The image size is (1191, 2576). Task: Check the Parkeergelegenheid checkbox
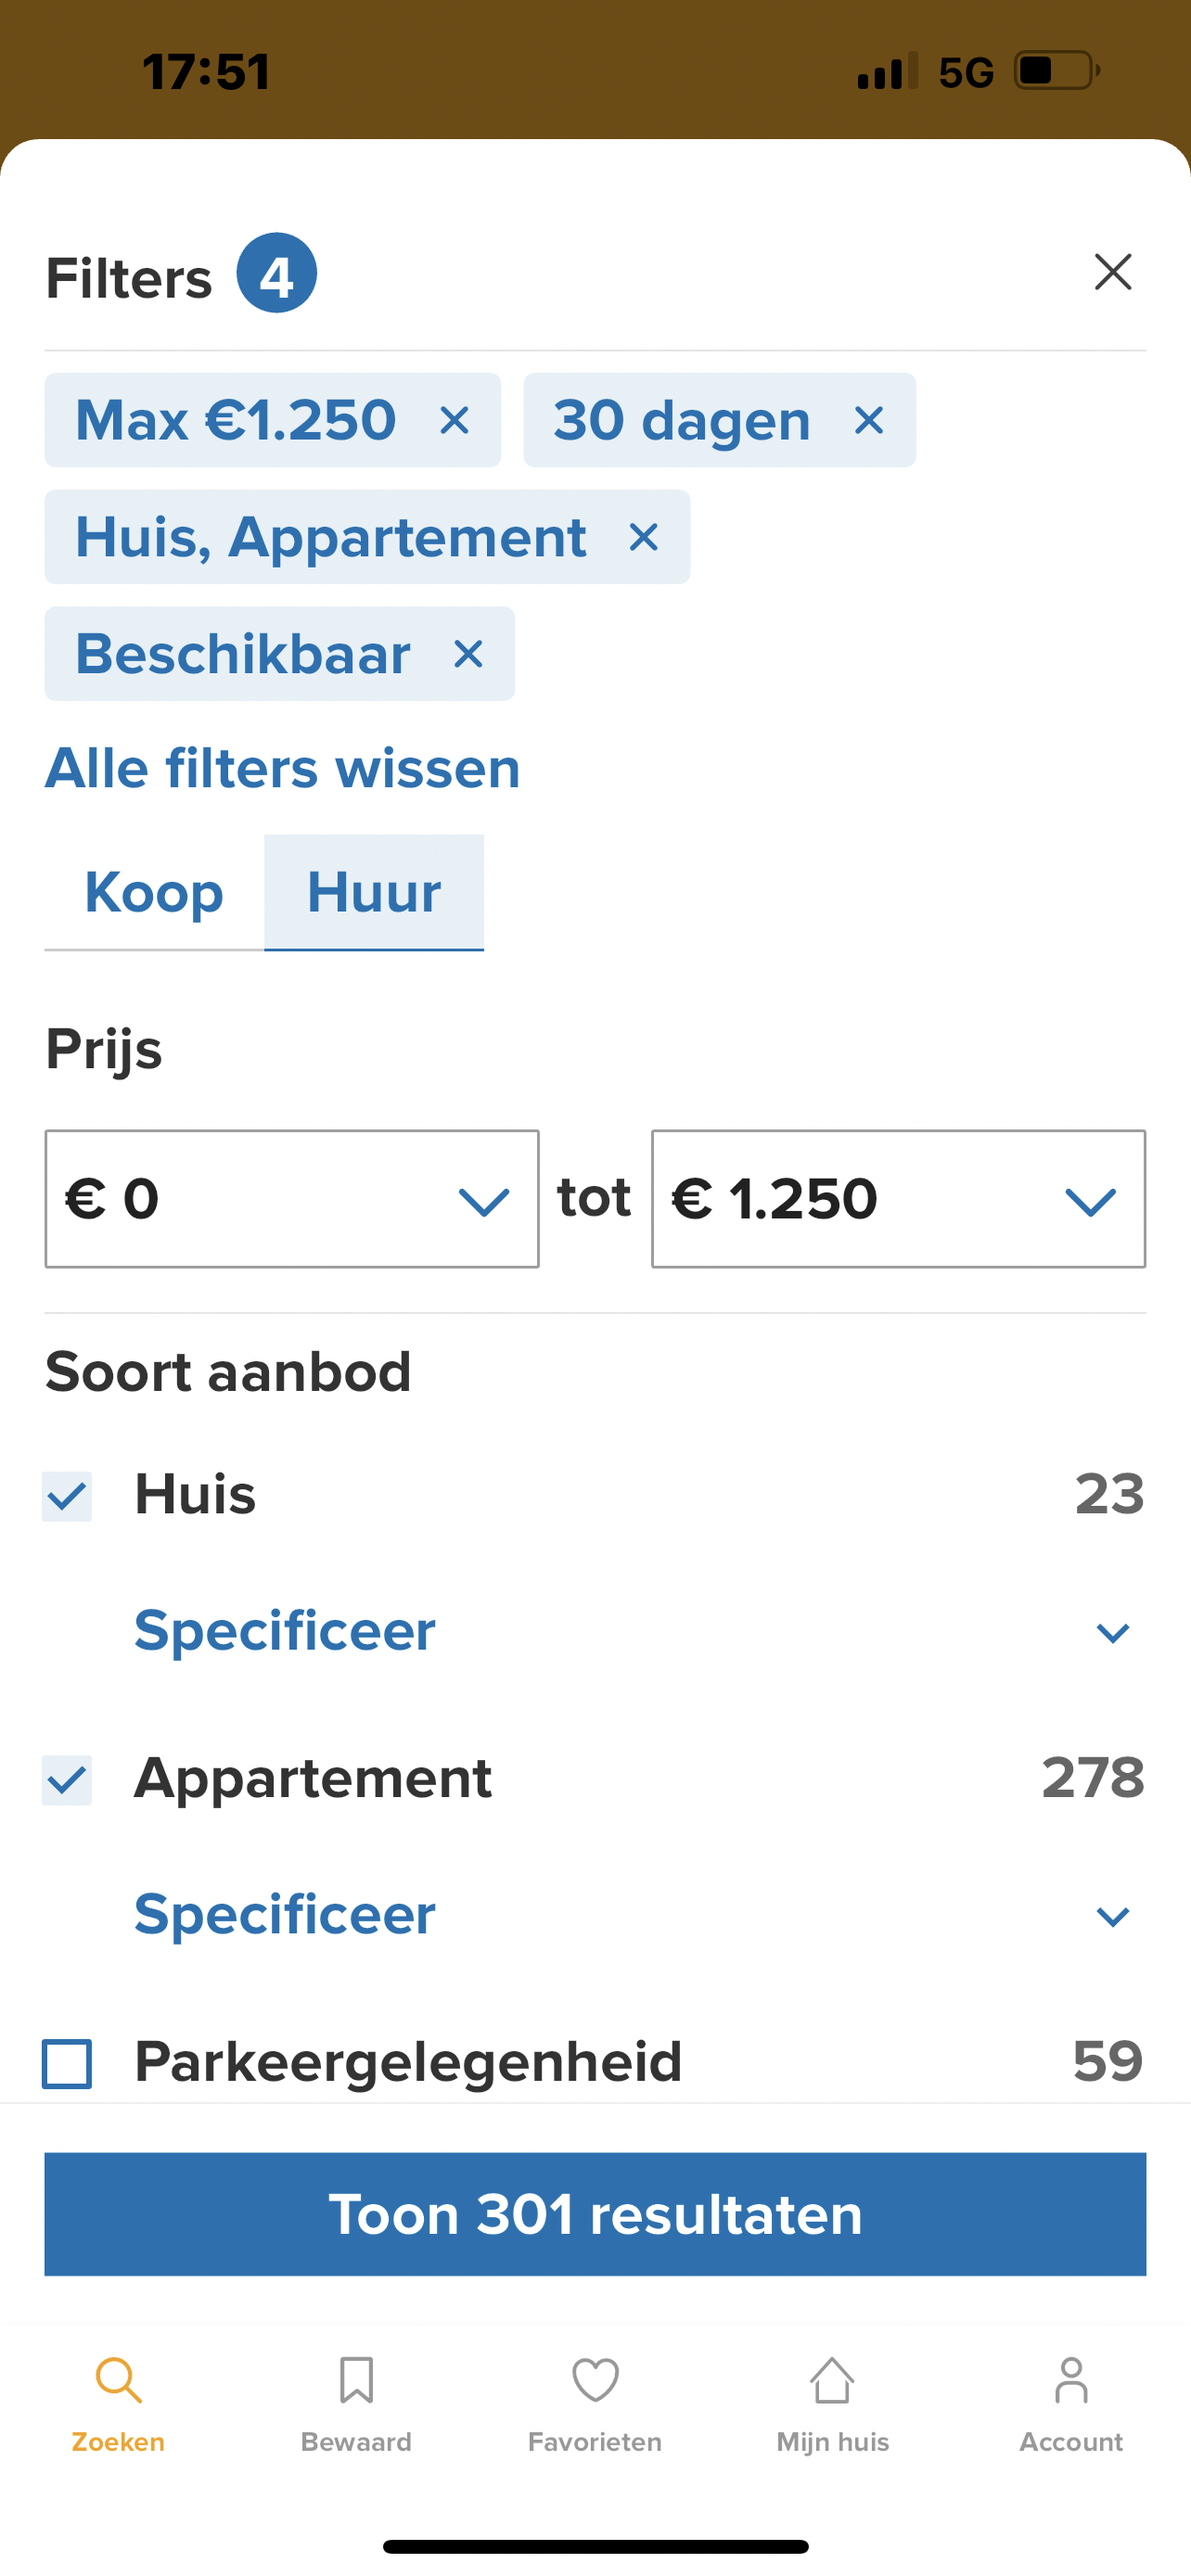point(67,2064)
